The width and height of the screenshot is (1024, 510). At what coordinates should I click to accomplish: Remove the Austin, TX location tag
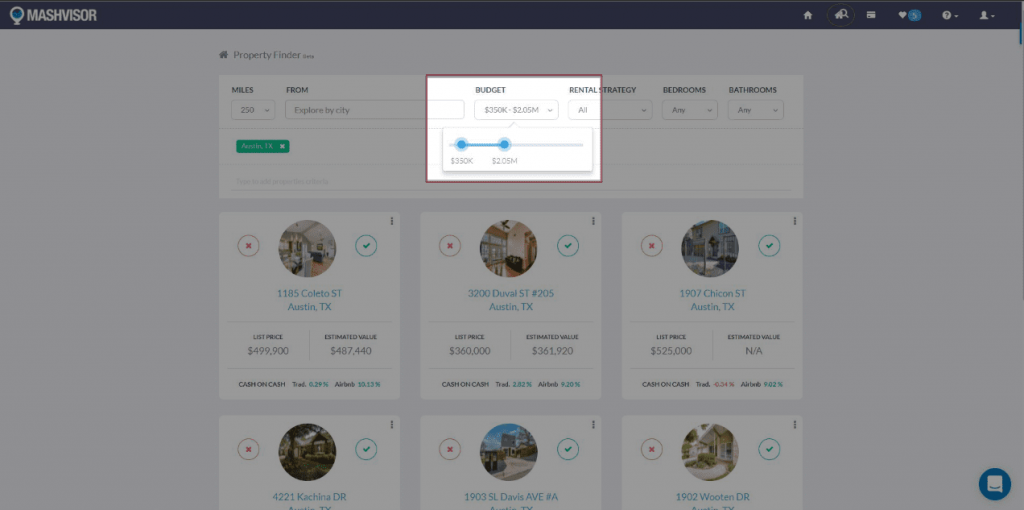pos(283,146)
